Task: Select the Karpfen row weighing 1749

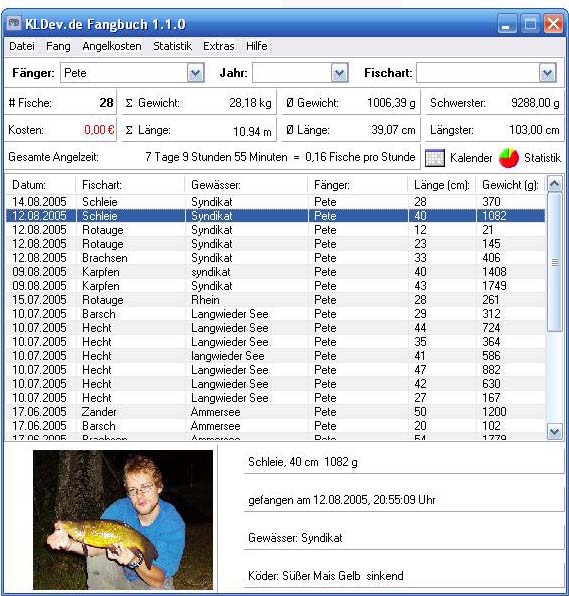Action: [x=276, y=286]
